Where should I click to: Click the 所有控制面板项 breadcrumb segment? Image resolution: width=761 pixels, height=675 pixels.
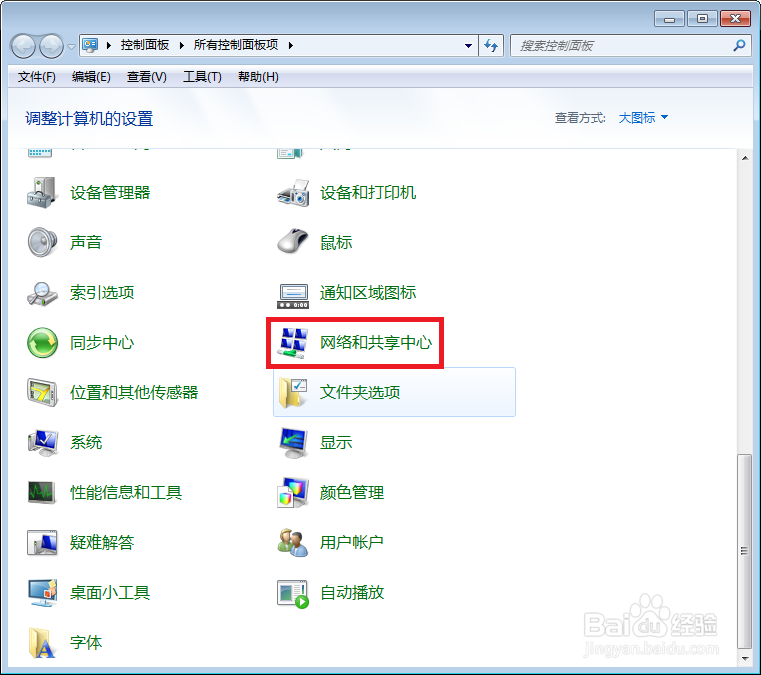(x=236, y=45)
